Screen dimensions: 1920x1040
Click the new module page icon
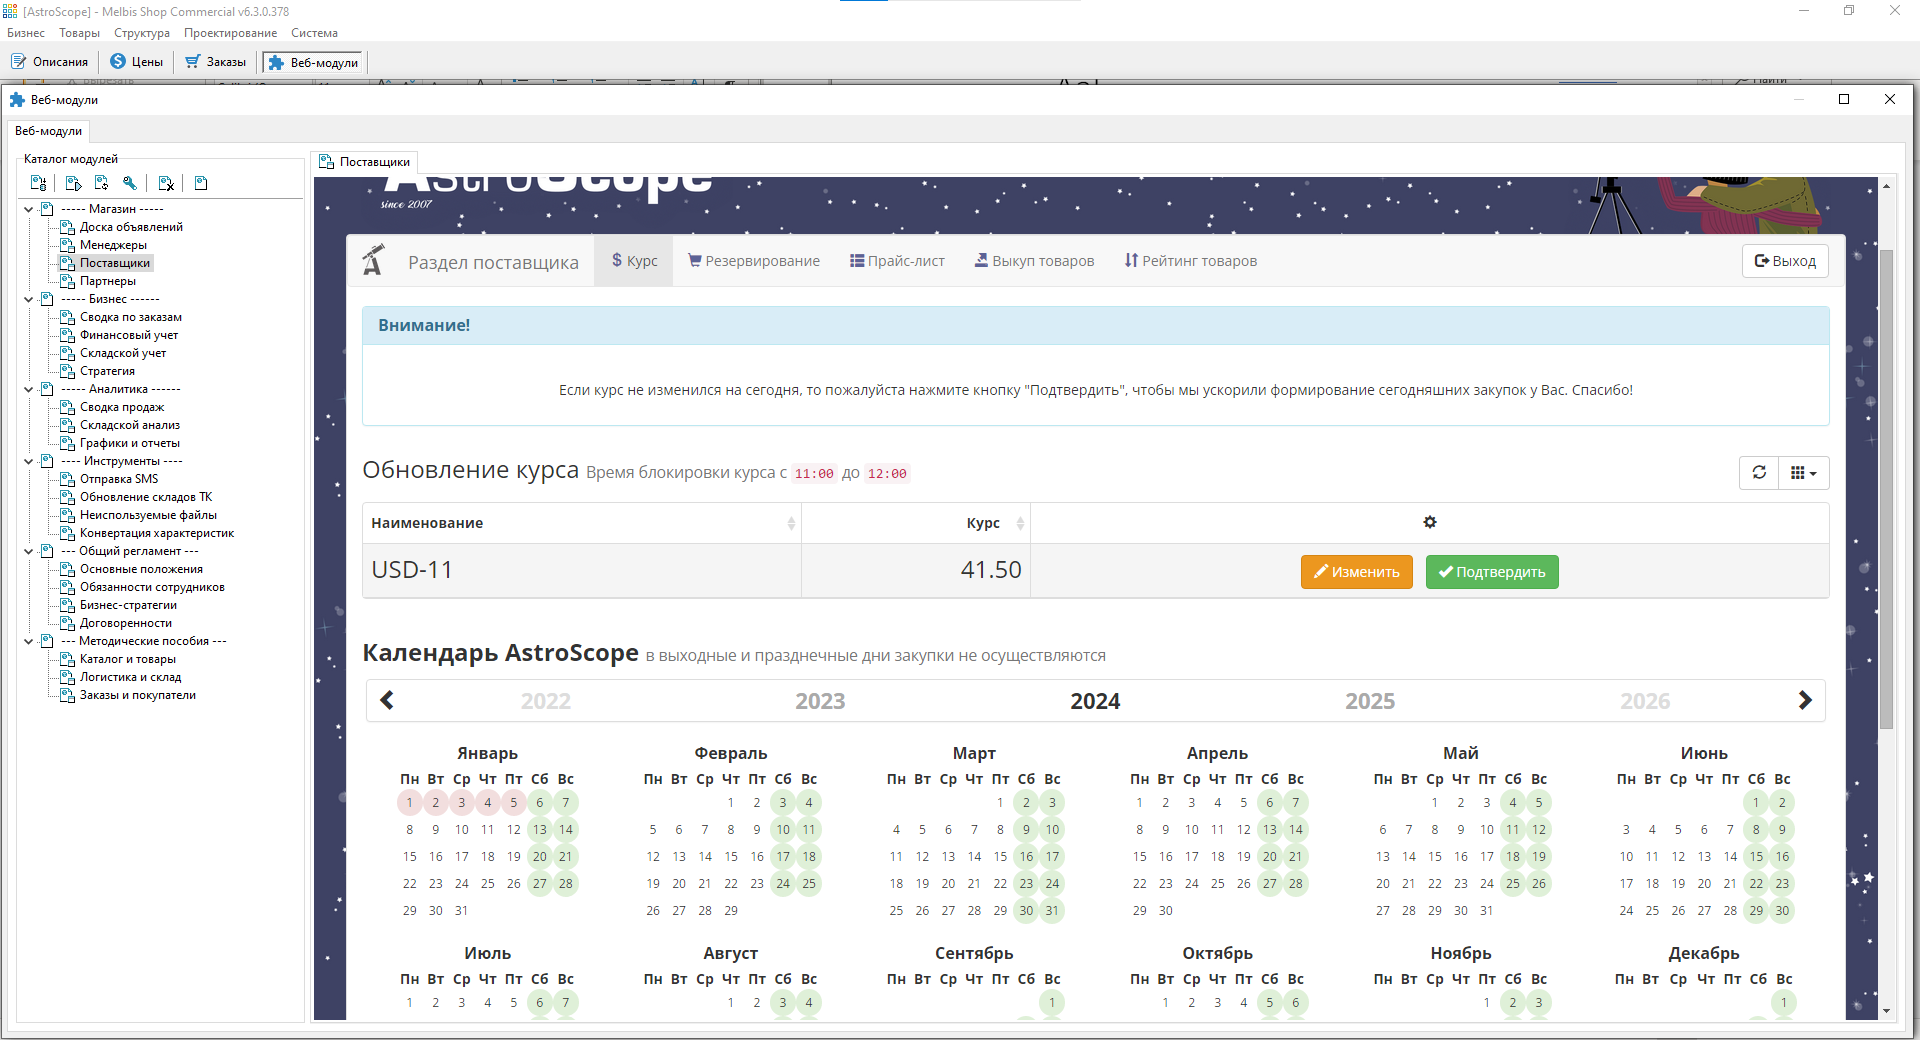pos(201,183)
